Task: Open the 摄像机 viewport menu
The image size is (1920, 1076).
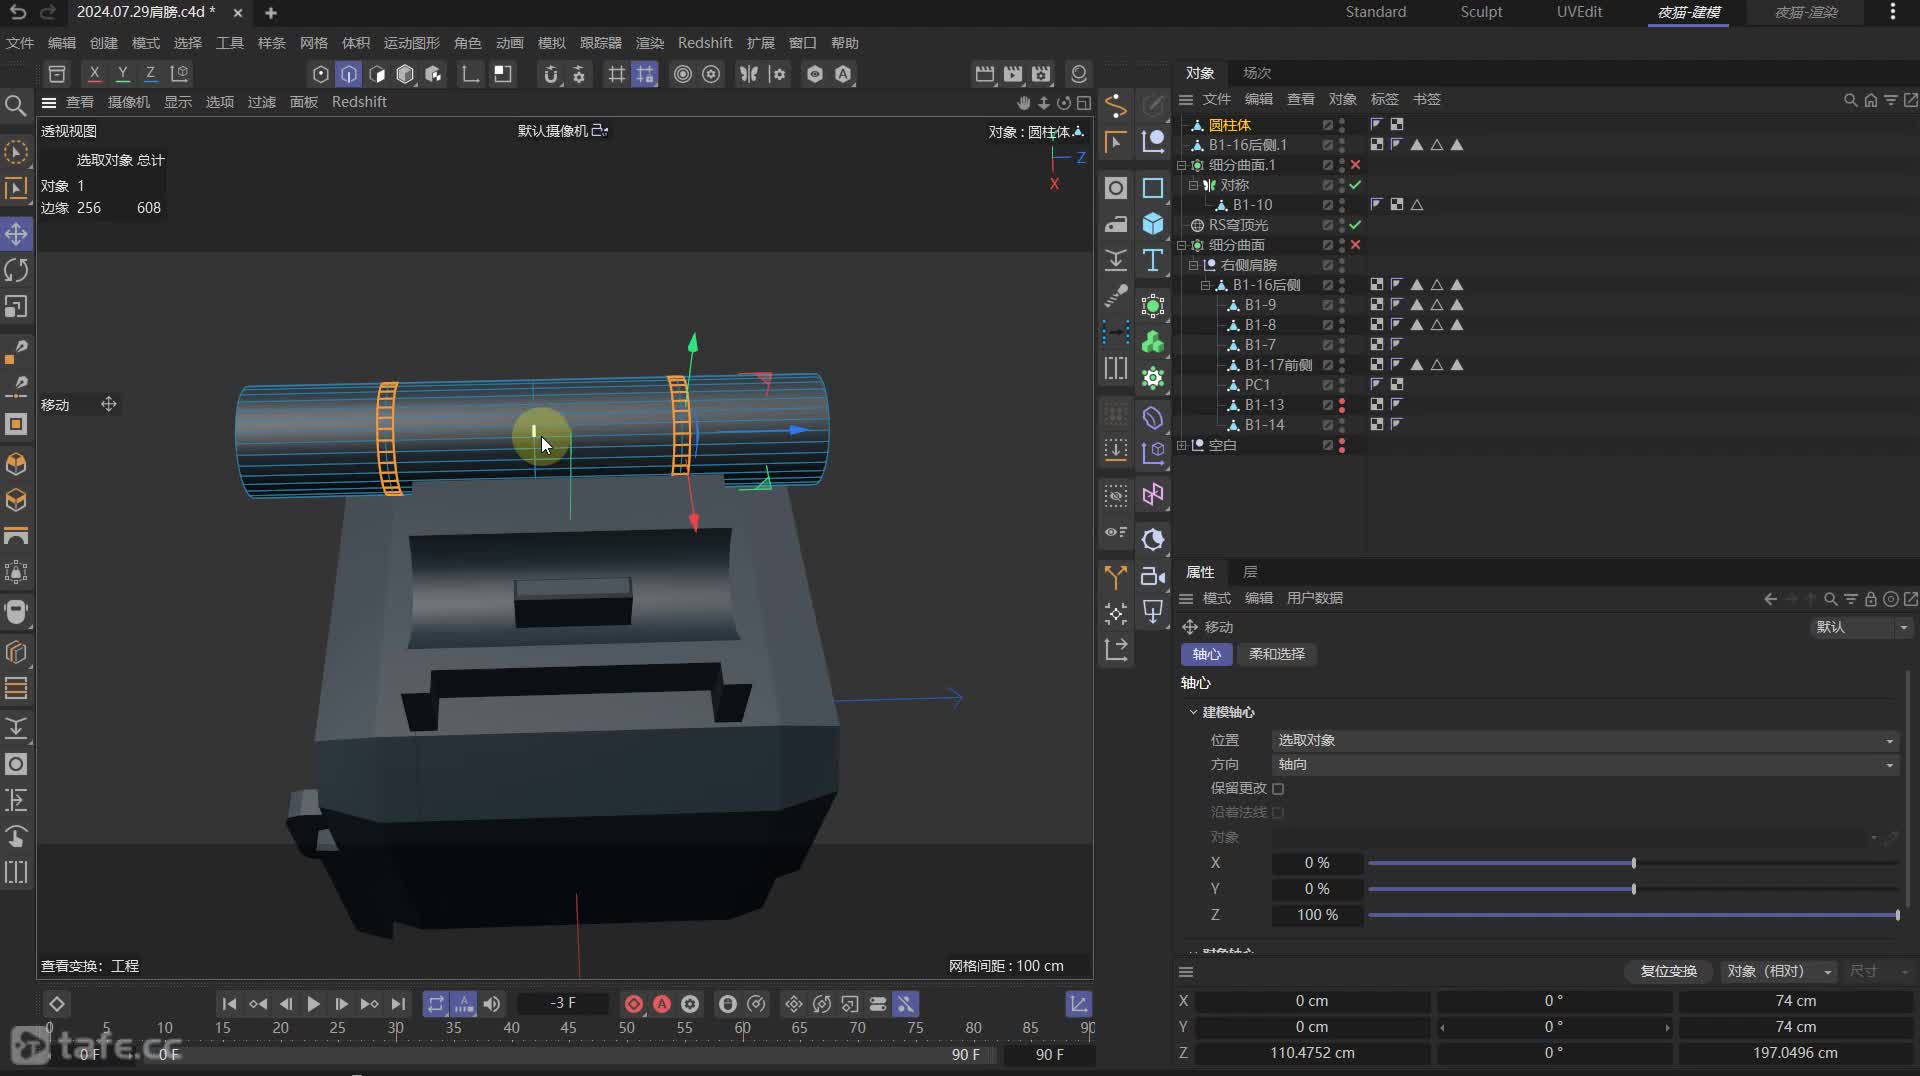Action: 129,102
